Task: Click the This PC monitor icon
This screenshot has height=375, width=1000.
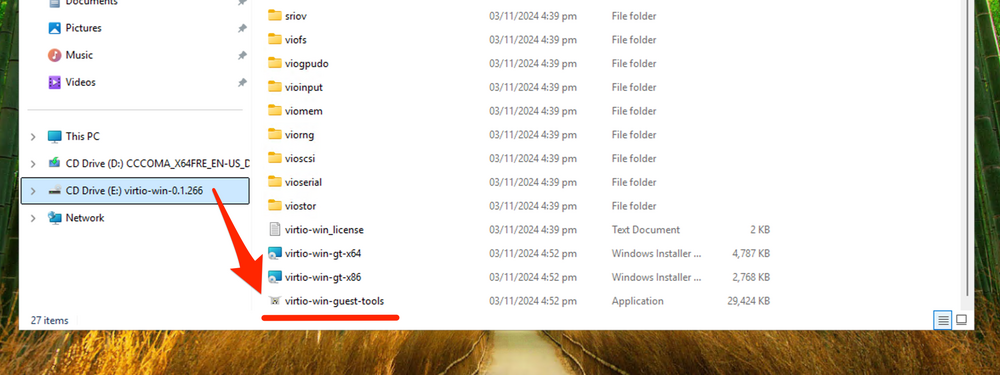Action: (x=55, y=136)
